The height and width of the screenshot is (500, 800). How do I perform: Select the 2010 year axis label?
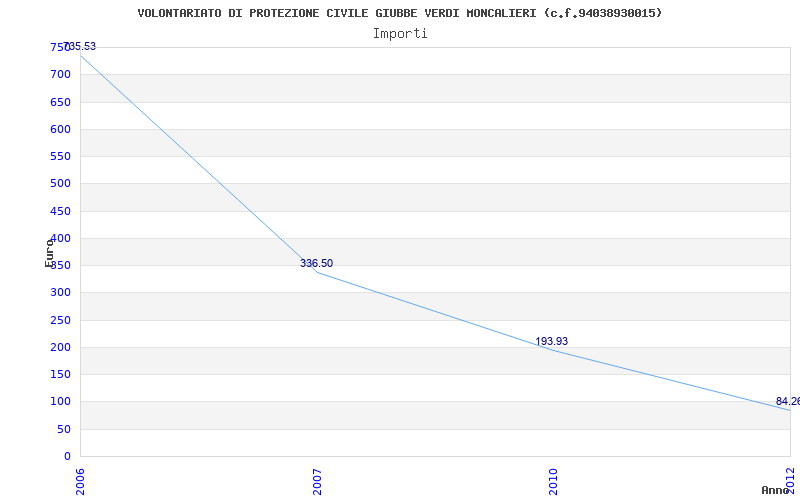pyautogui.click(x=554, y=482)
